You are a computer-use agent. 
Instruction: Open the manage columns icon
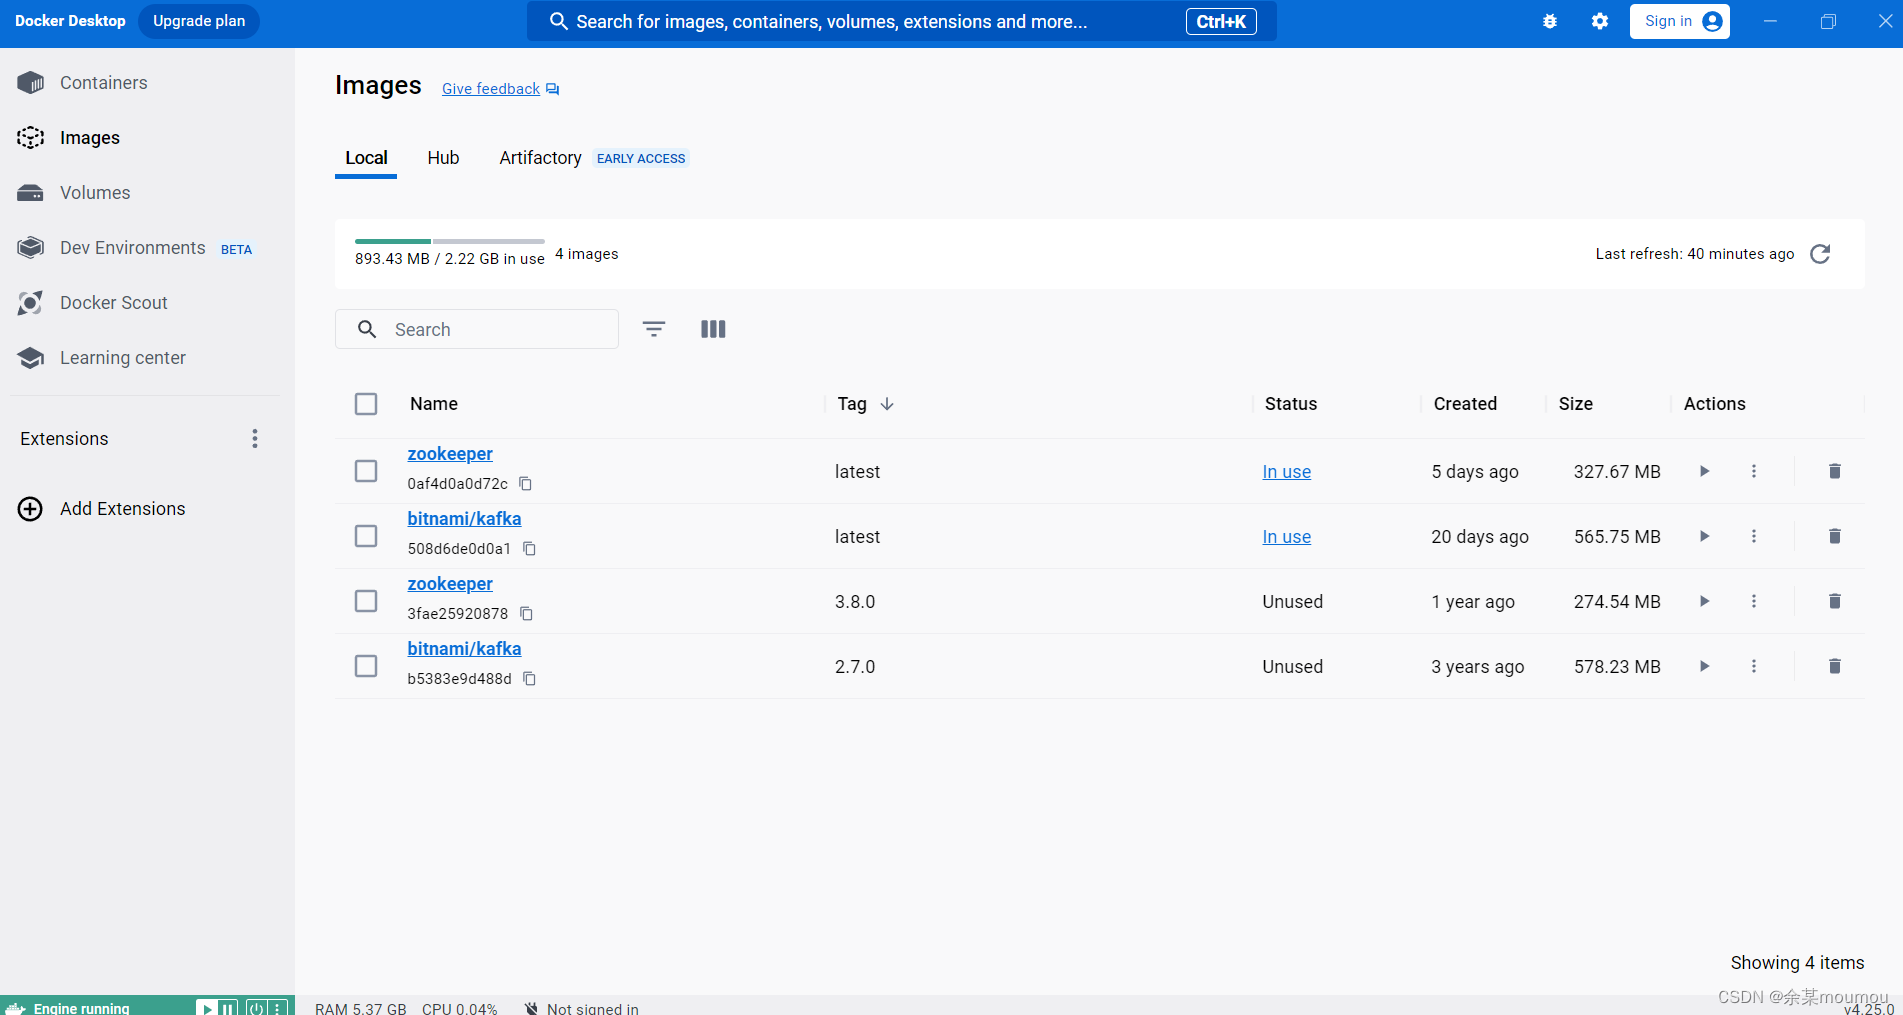click(713, 329)
